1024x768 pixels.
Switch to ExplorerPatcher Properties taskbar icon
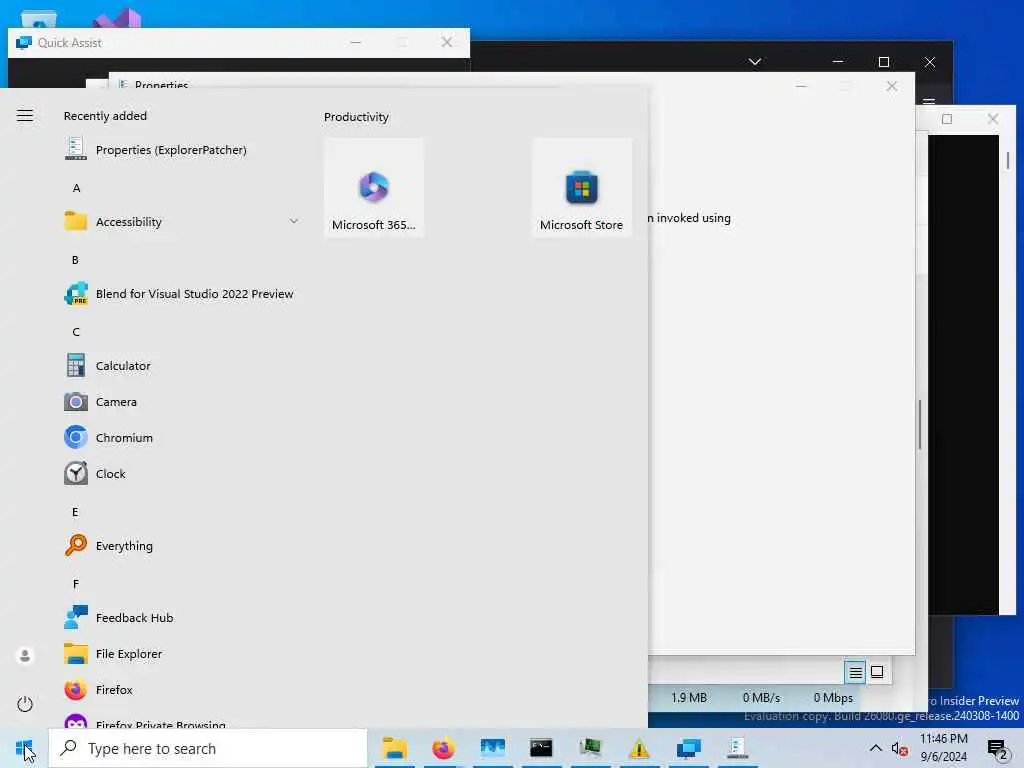coord(737,748)
